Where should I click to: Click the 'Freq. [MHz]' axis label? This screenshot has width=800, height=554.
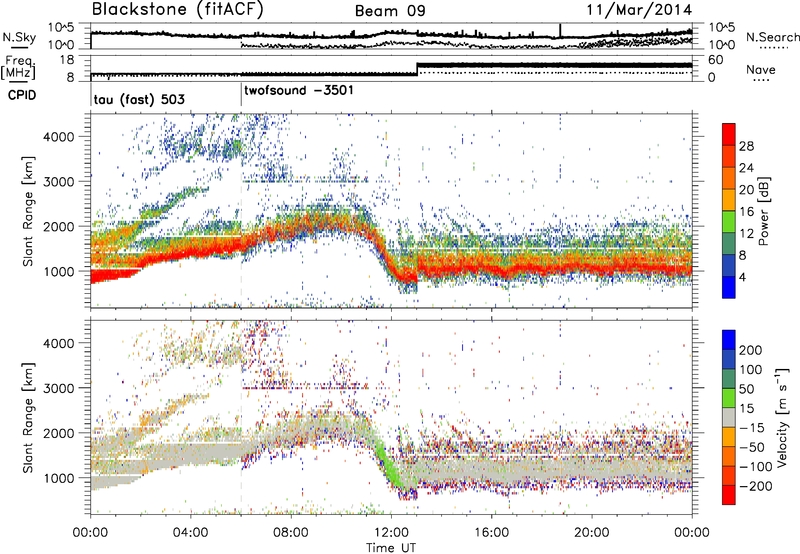(18, 68)
